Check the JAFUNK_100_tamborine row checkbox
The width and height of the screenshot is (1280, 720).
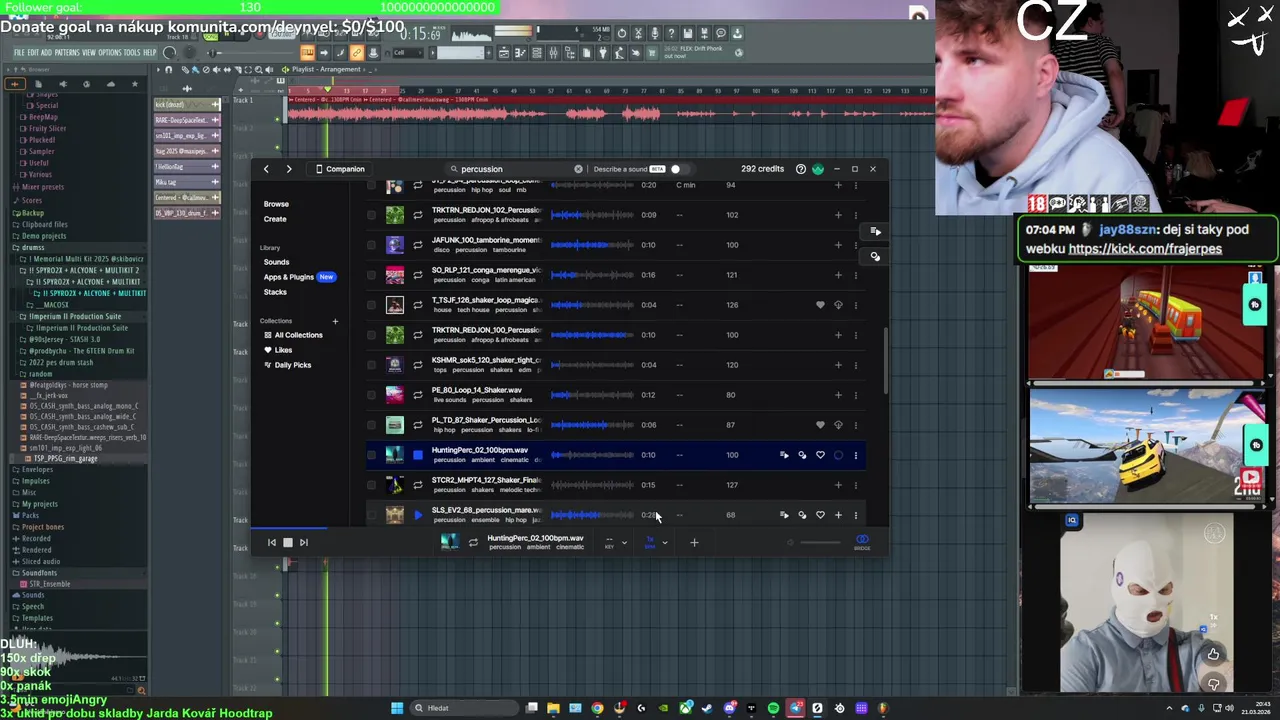pos(372,245)
